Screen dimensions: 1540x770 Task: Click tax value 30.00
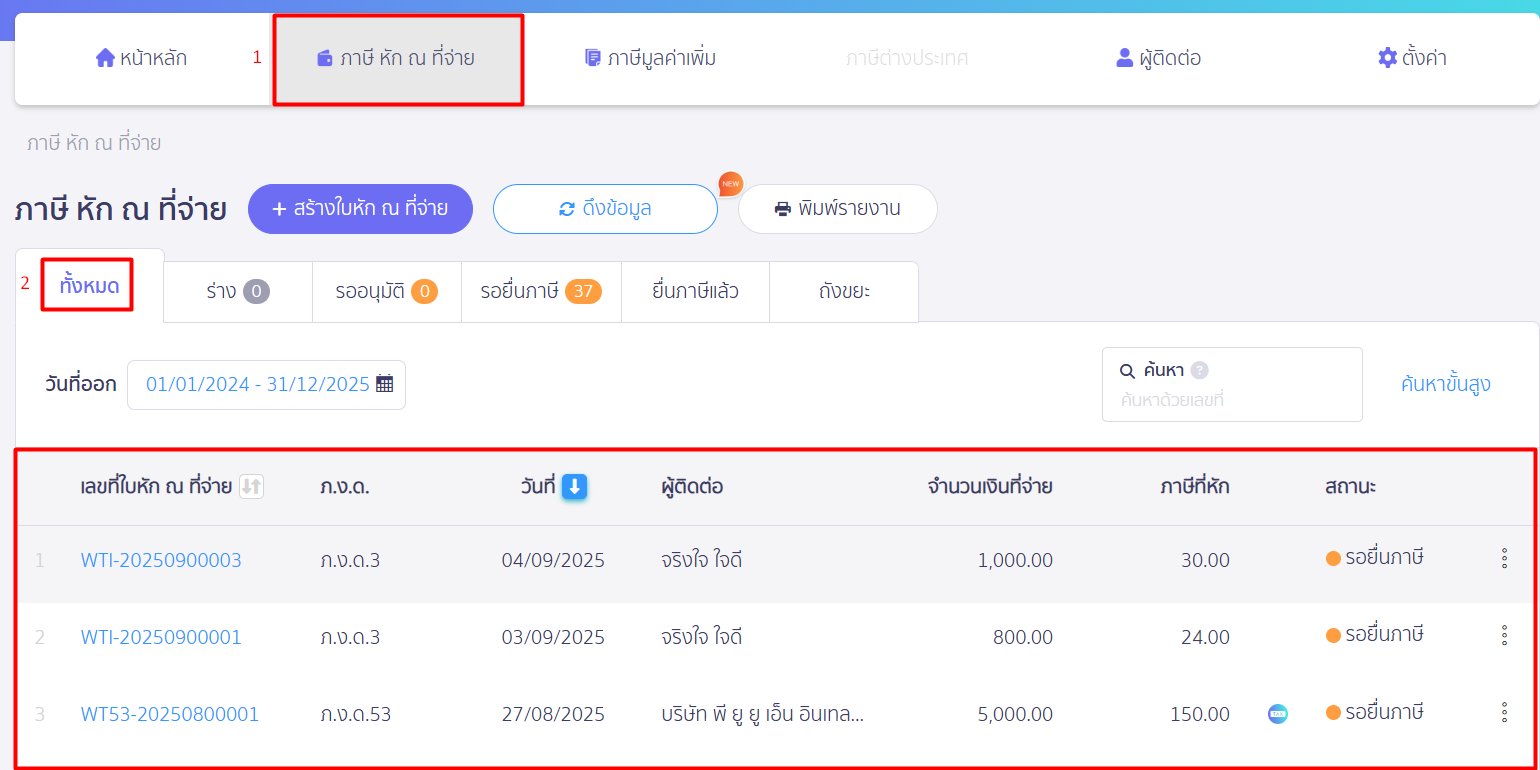point(1205,560)
